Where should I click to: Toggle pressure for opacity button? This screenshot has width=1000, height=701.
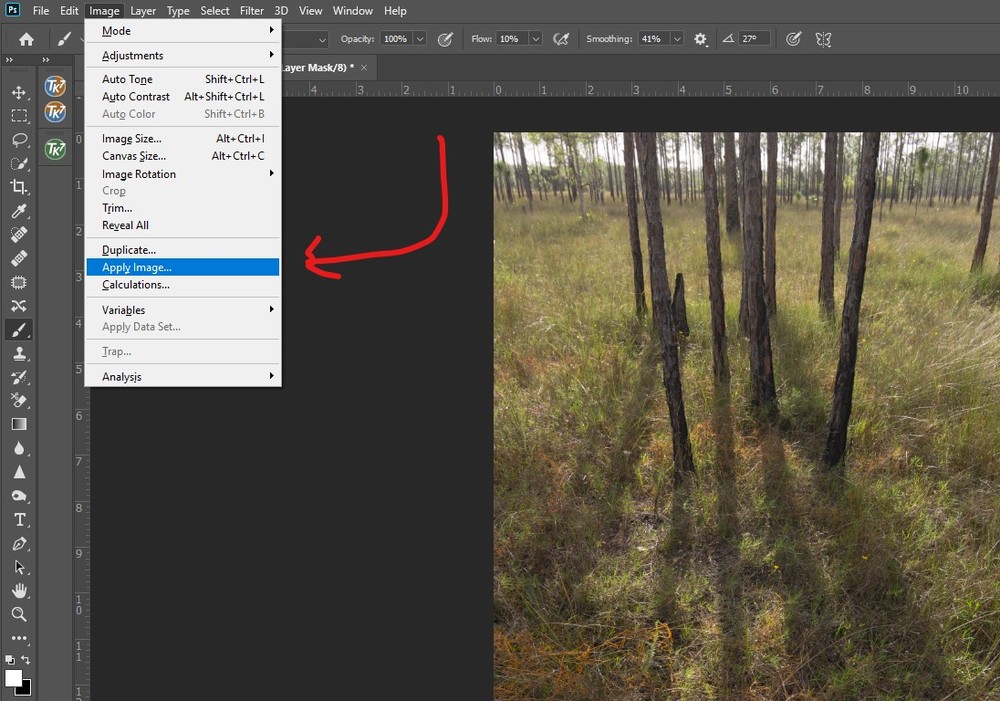[445, 39]
